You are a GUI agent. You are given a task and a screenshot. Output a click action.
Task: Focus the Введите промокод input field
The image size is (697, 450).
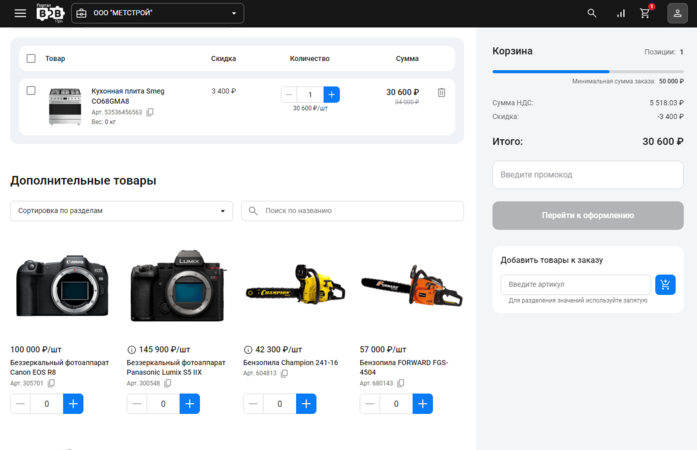coord(588,175)
